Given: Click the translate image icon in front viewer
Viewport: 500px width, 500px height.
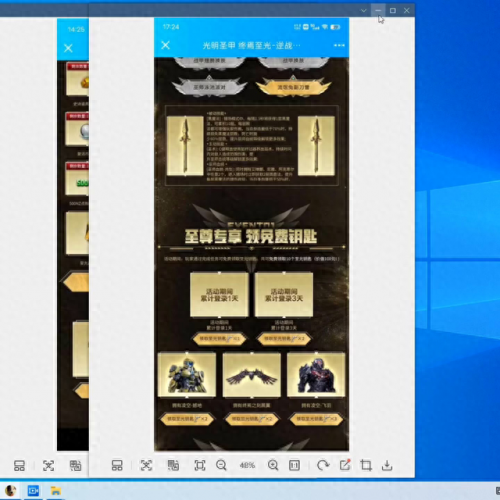Looking at the screenshot, I should tap(173, 465).
